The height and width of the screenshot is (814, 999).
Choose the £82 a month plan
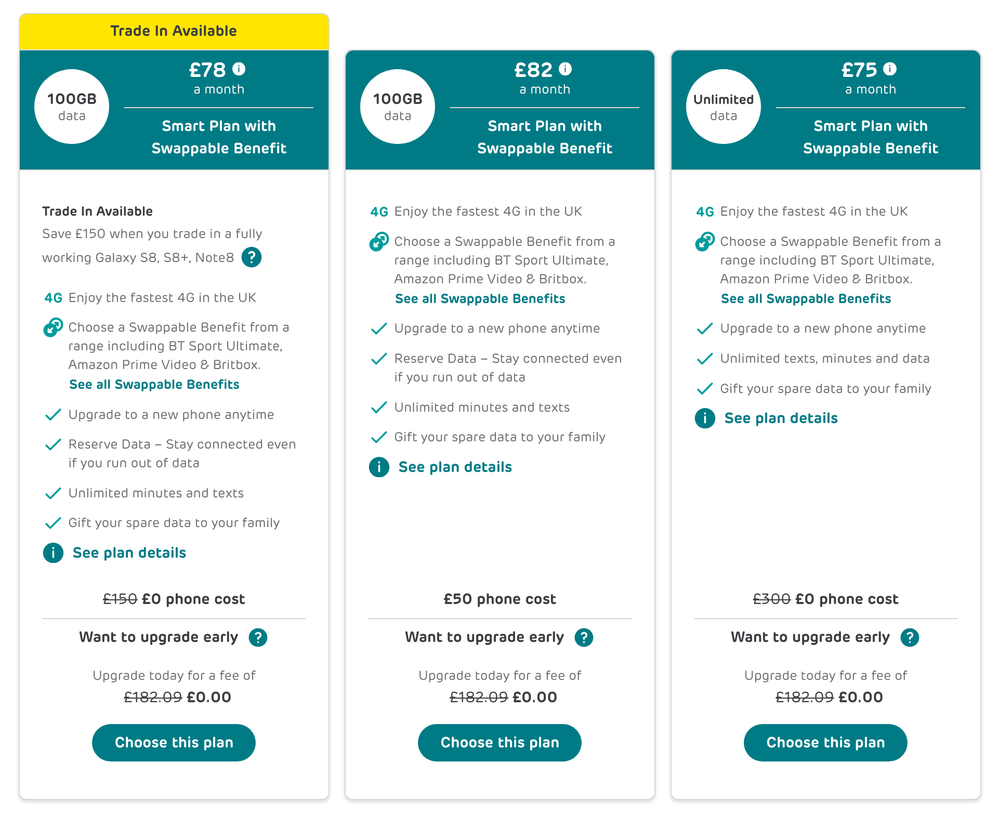click(x=500, y=743)
